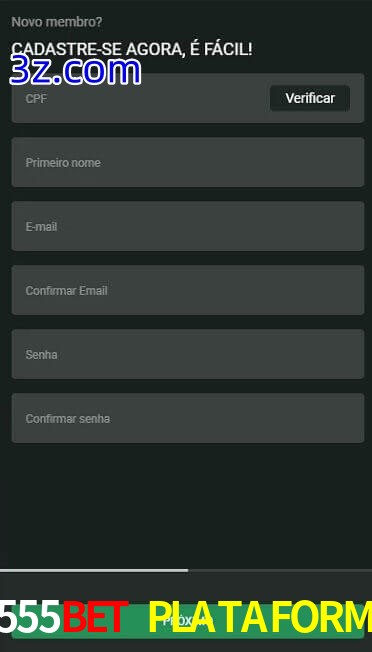Viewport: 372px width, 652px height.
Task: Select the Senha password field
Action: [188, 354]
